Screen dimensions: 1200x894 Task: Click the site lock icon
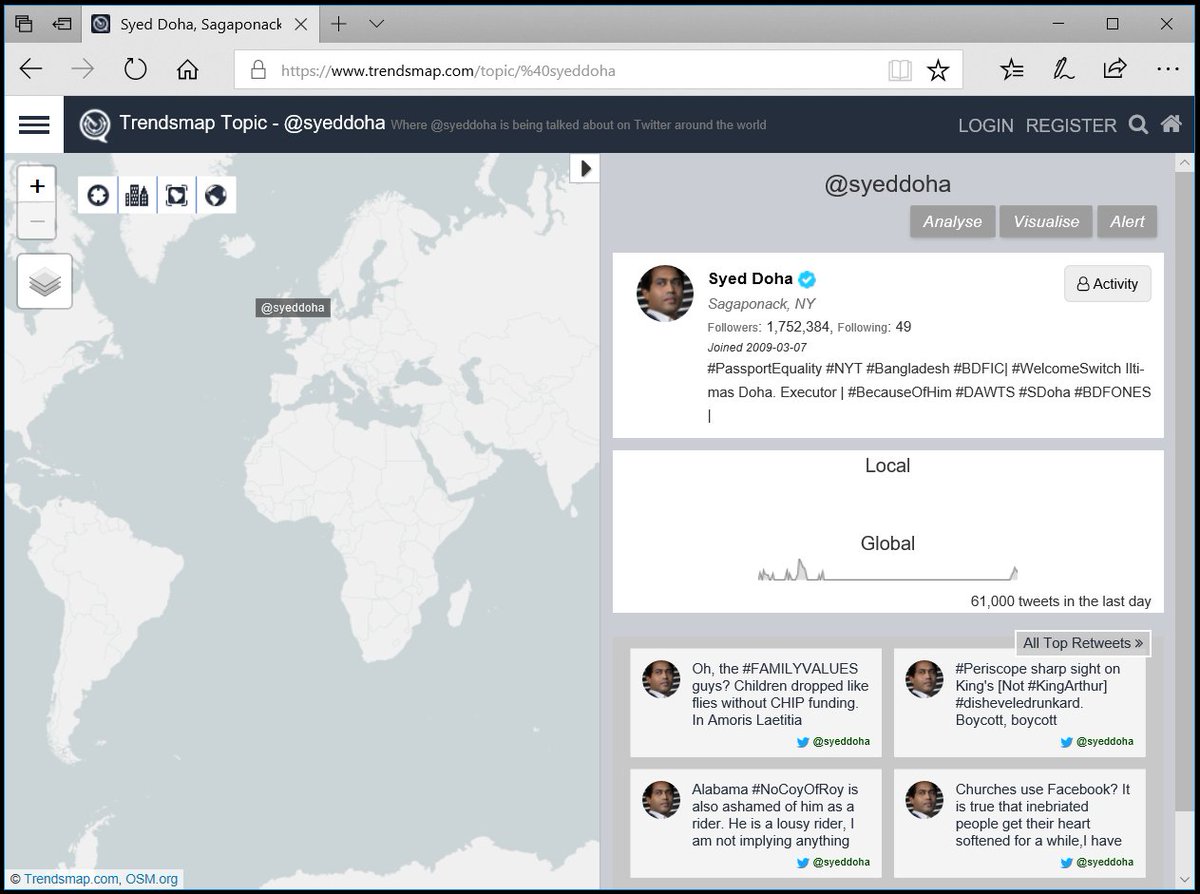tap(258, 70)
